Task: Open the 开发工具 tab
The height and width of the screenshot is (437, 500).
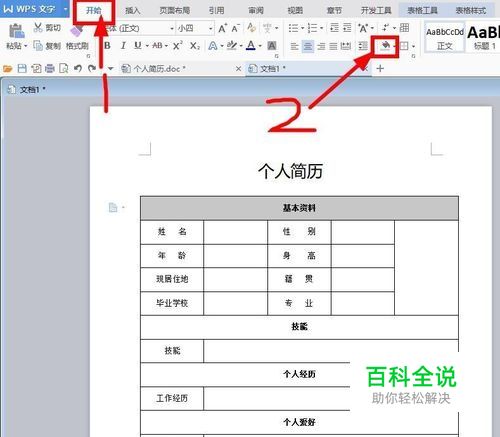Action: [x=376, y=11]
